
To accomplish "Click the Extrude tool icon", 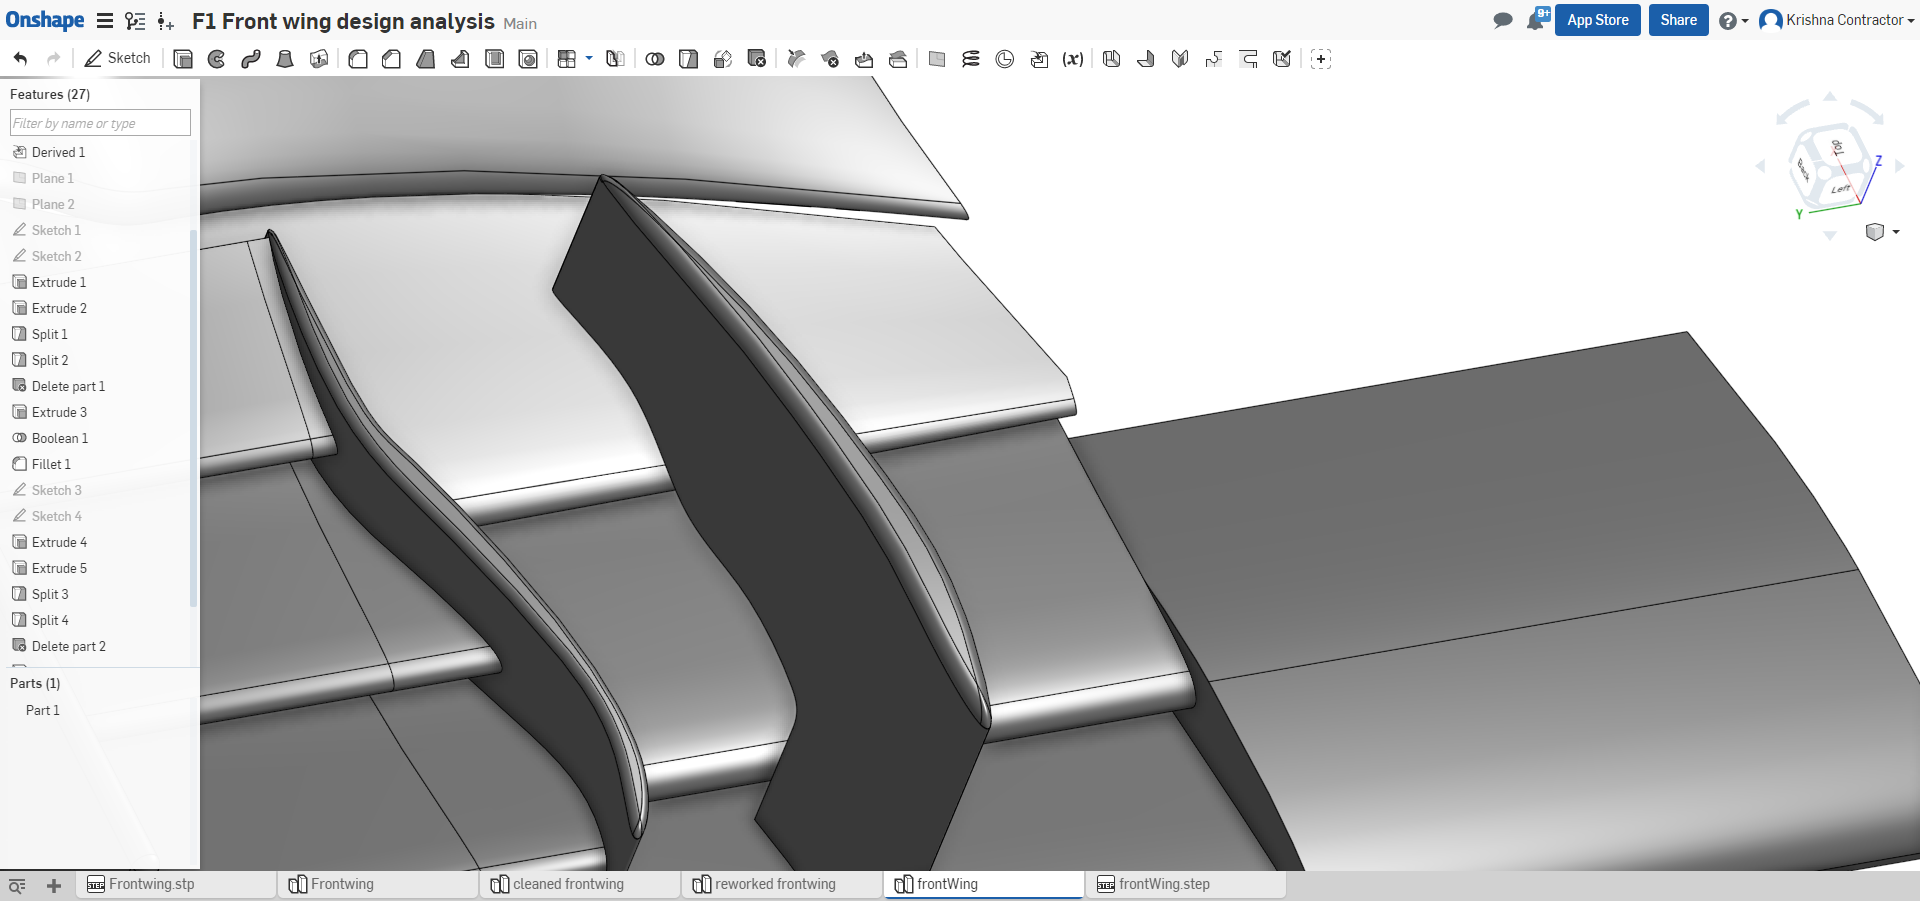I will click(183, 59).
